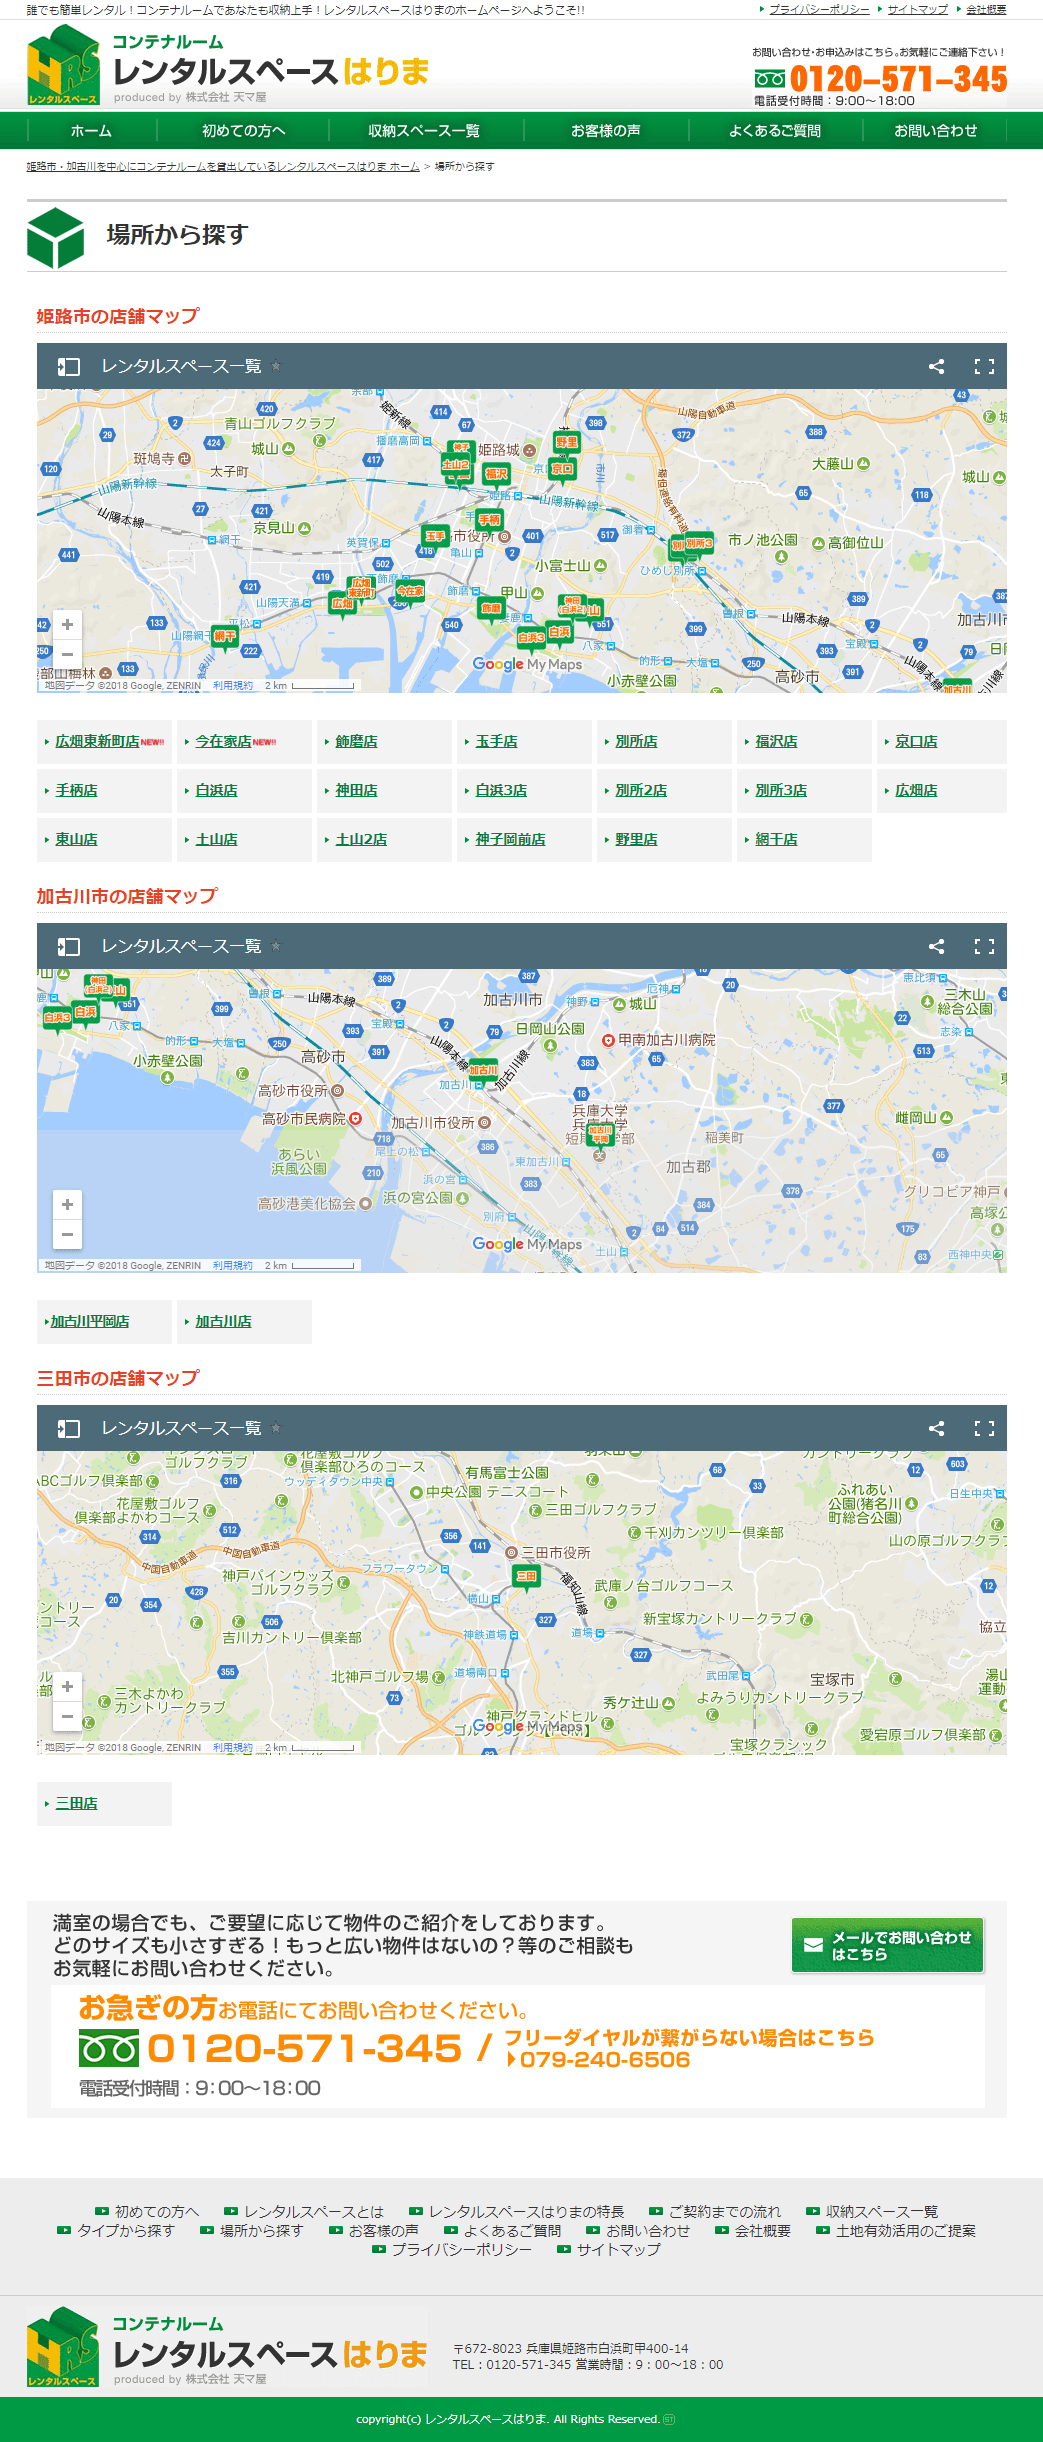Select the 福沢 store pin on Himeji map
Viewport: 1043px width, 2442px height.
[496, 475]
